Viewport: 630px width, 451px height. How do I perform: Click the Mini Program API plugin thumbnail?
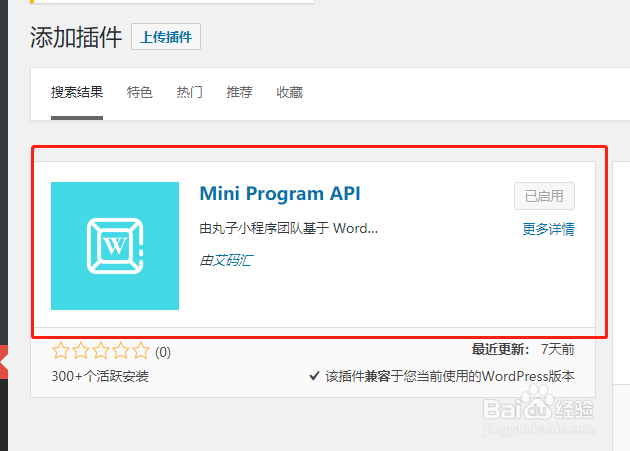pos(115,246)
